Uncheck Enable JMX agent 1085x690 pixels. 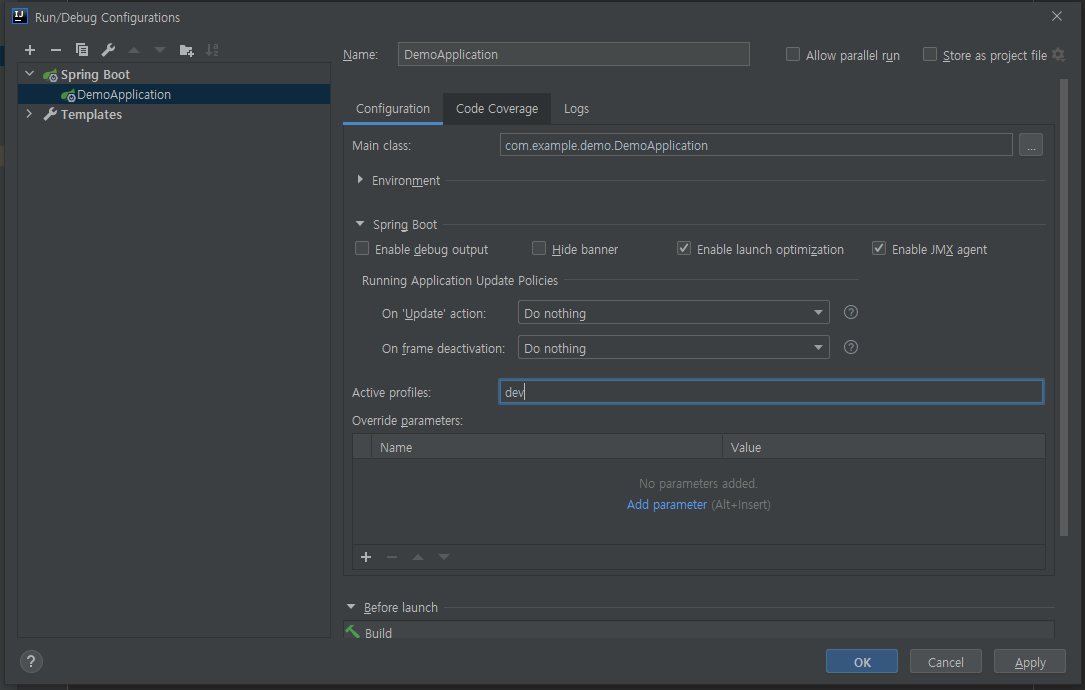point(879,248)
